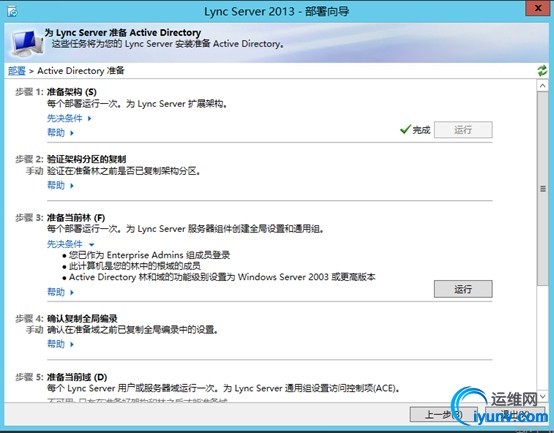Click the green refresh icon
Viewport: 554px width, 433px height.
[542, 71]
